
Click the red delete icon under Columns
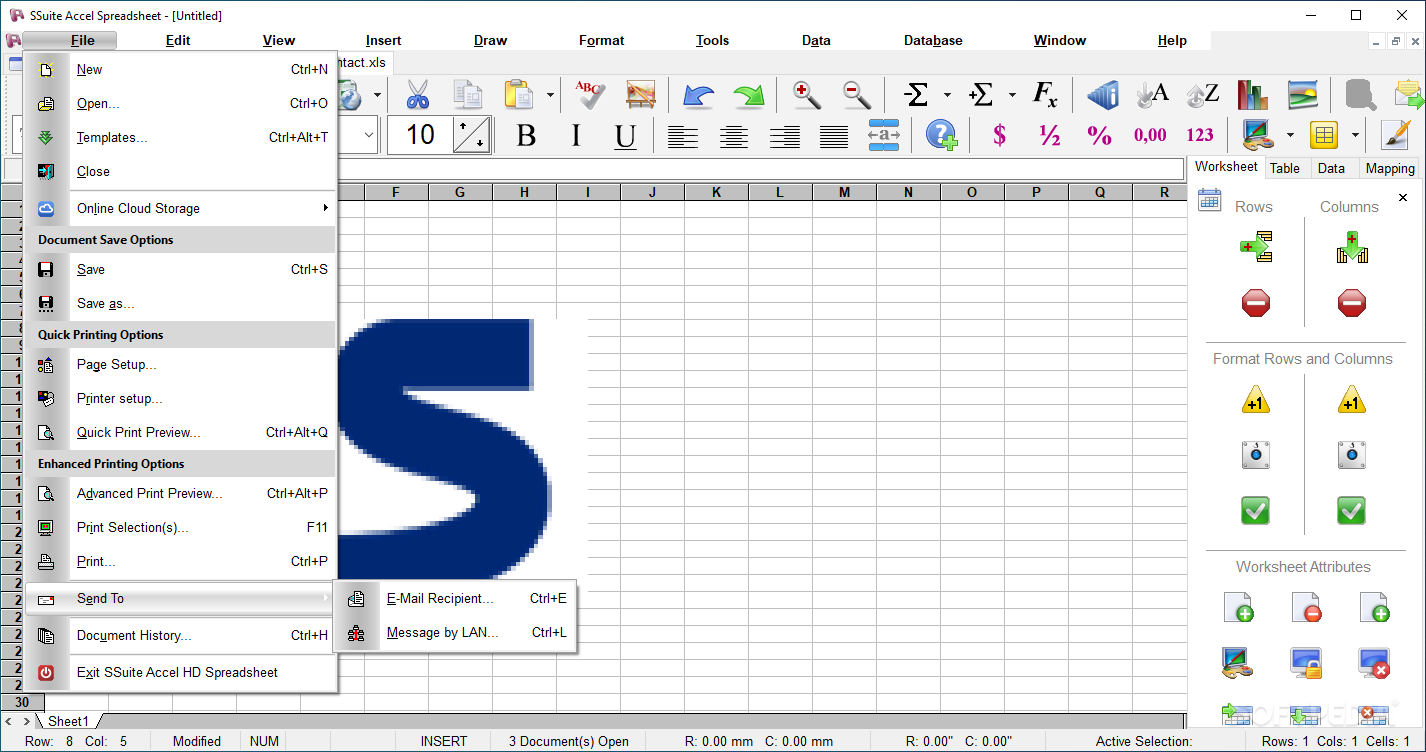pyautogui.click(x=1352, y=303)
